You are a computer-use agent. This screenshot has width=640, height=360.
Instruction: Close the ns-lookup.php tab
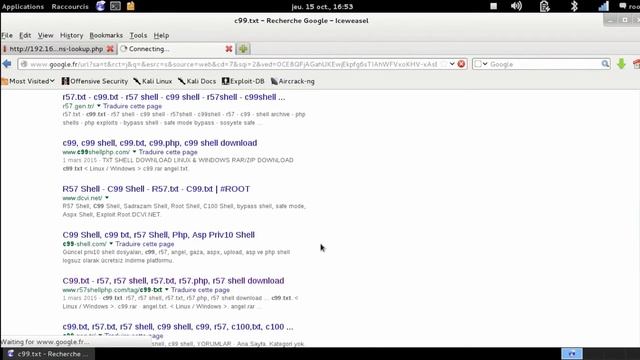[110, 49]
